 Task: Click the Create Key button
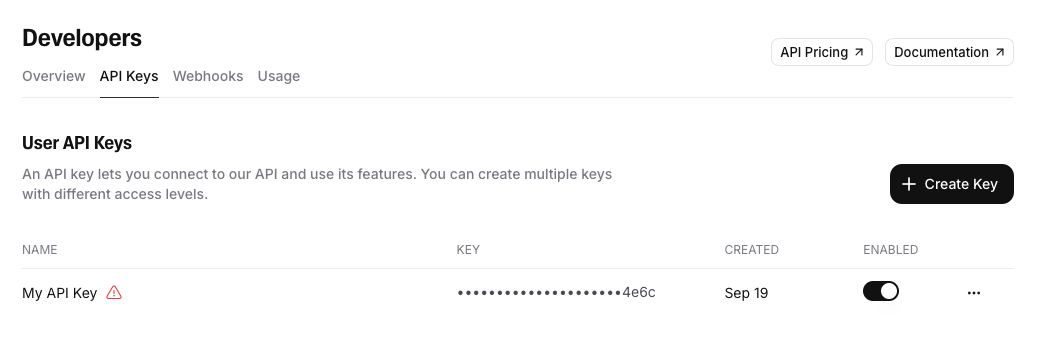(x=951, y=184)
